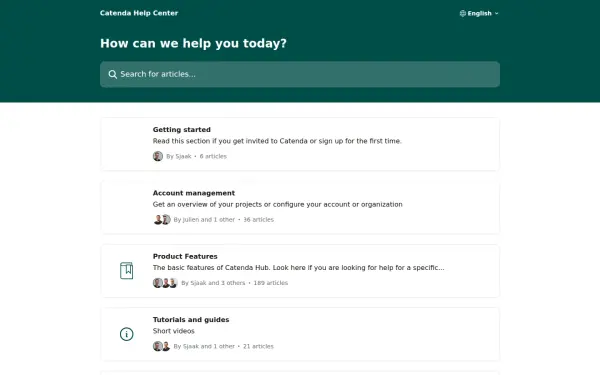Open the Product Features bookmark icon
This screenshot has height=375, width=600.
click(x=127, y=271)
